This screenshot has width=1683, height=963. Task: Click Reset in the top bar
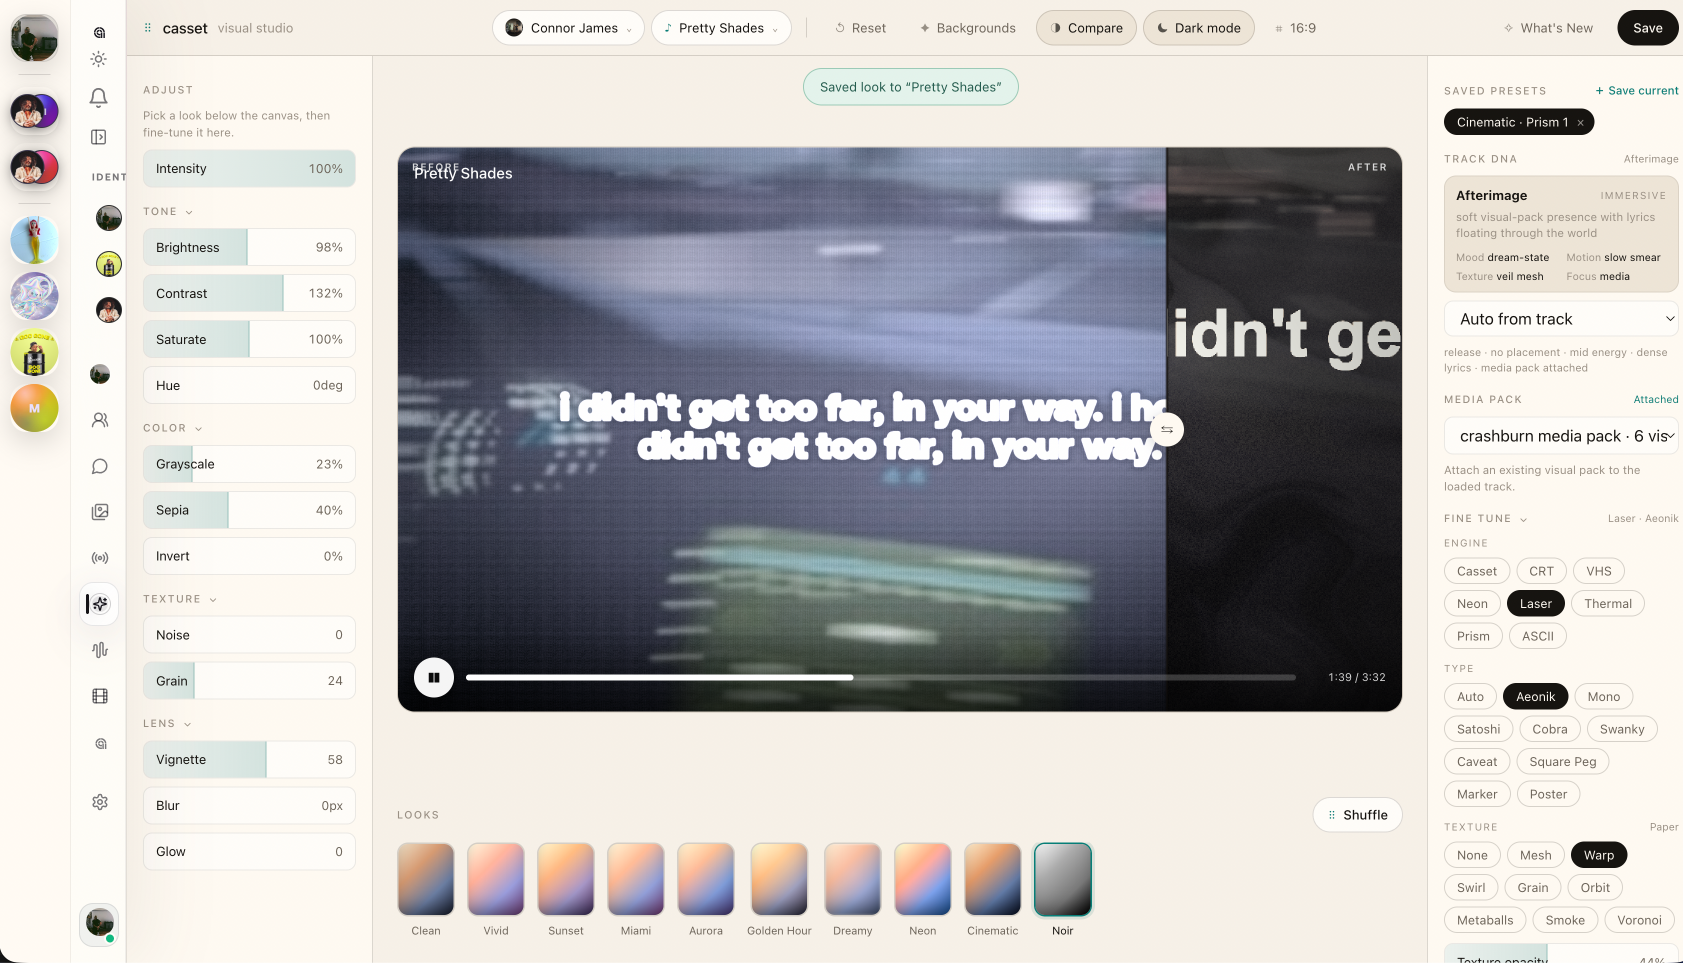[x=861, y=28]
